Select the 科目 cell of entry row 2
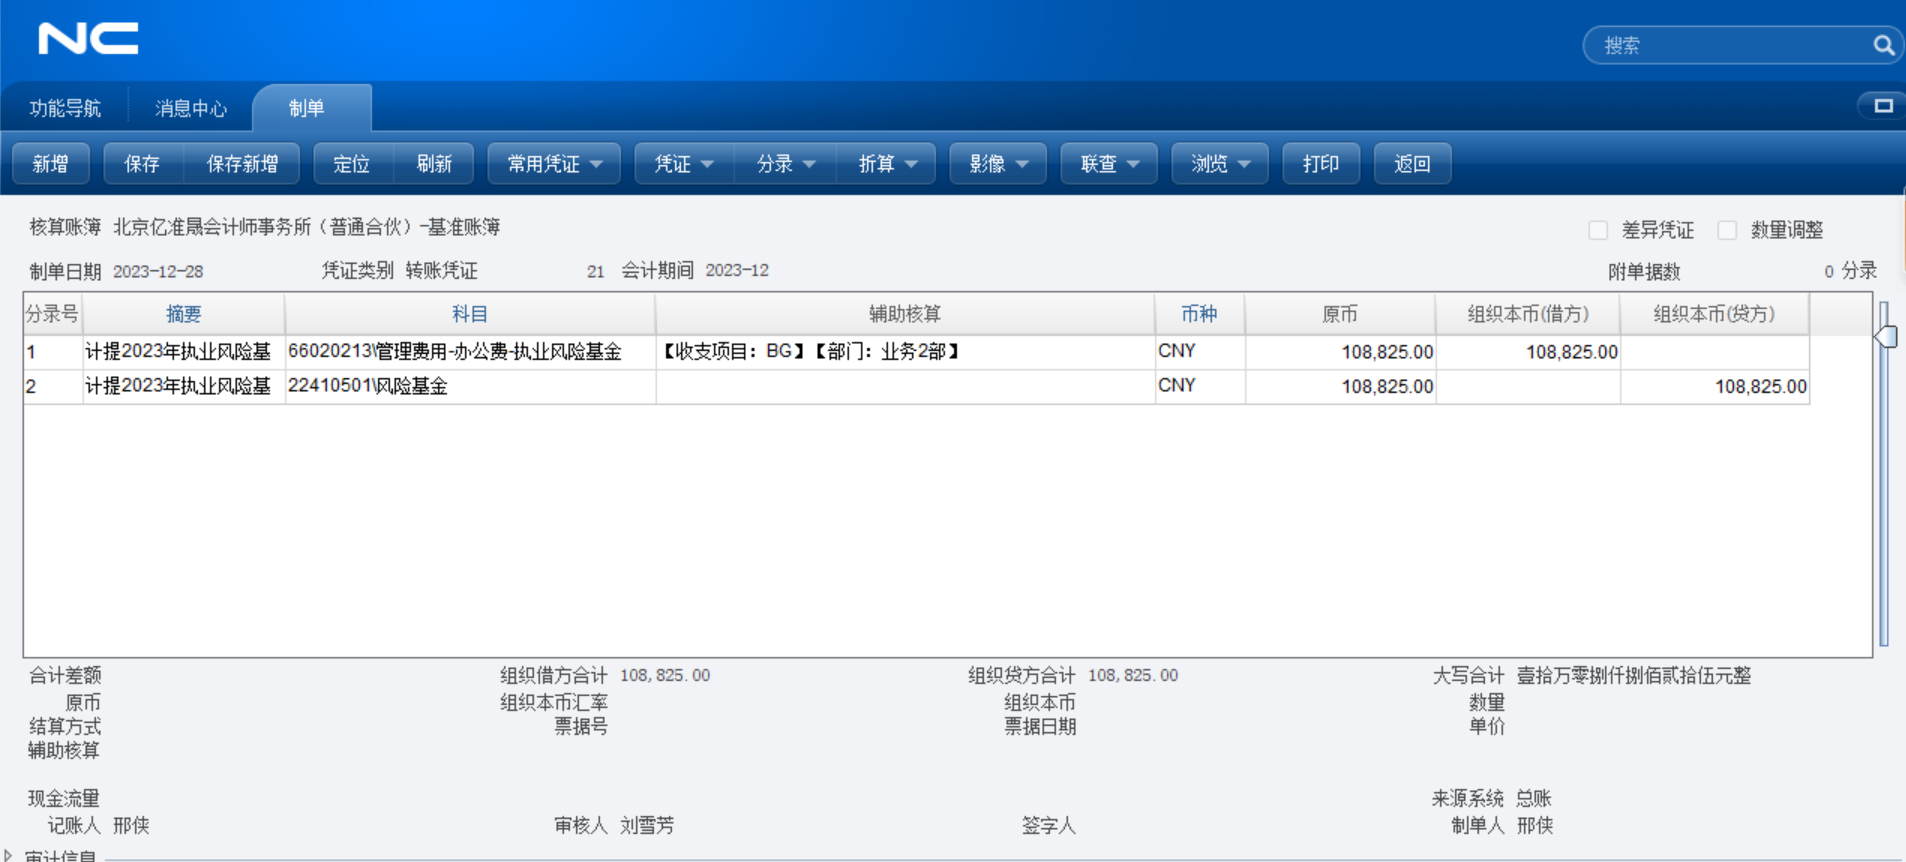 (x=470, y=386)
